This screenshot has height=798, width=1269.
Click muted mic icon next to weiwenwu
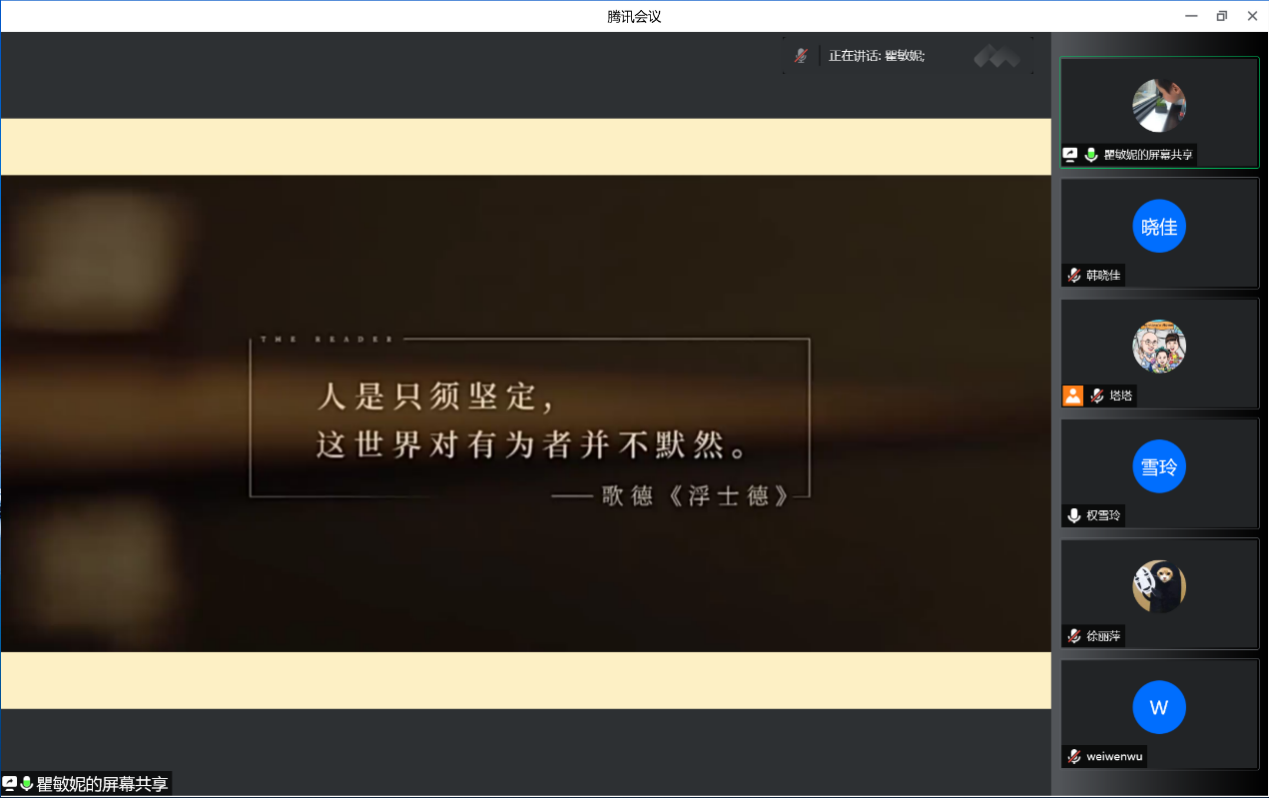point(1074,756)
